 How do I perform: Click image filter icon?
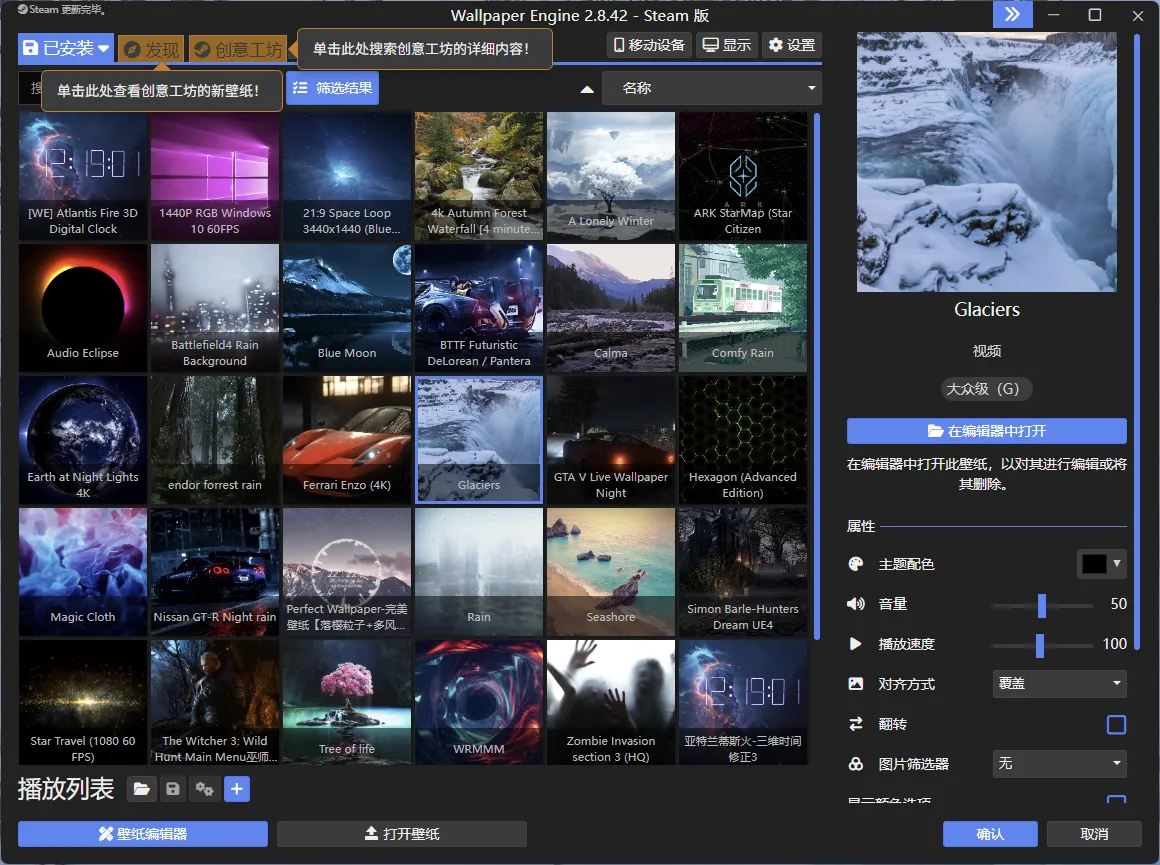856,764
